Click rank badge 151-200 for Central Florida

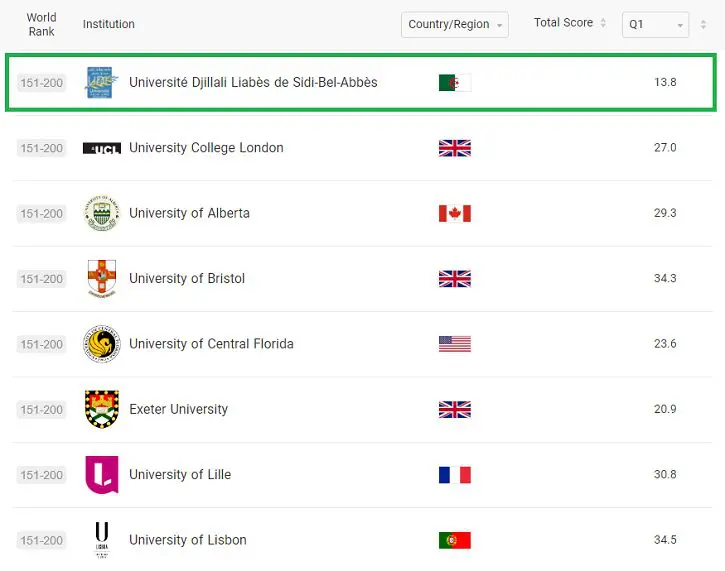coord(42,344)
